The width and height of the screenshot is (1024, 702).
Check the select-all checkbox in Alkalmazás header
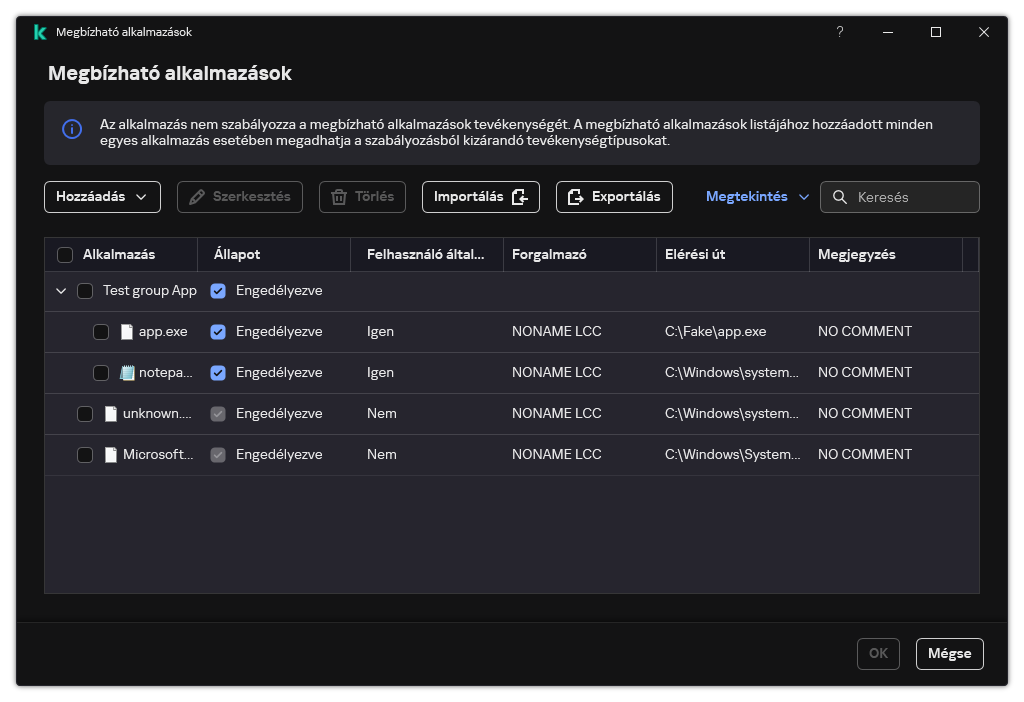point(65,255)
